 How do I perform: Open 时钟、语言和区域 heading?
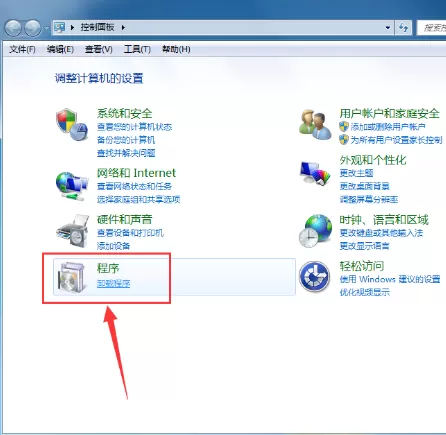click(x=384, y=219)
